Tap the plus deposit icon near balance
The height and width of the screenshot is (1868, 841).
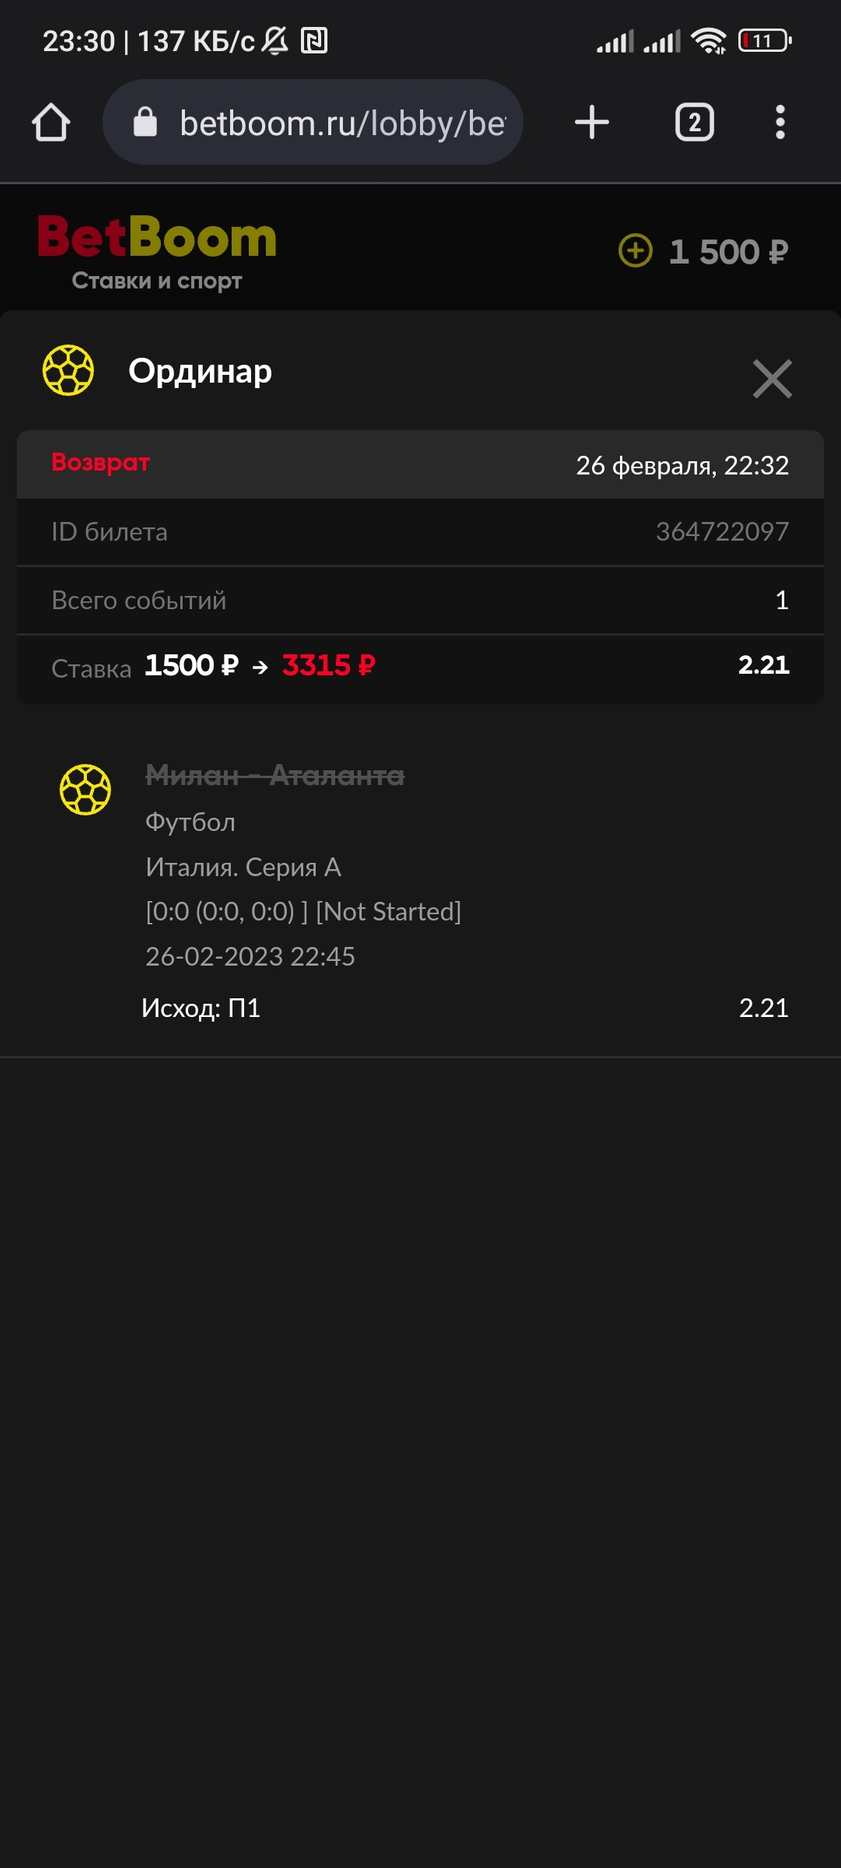[635, 251]
